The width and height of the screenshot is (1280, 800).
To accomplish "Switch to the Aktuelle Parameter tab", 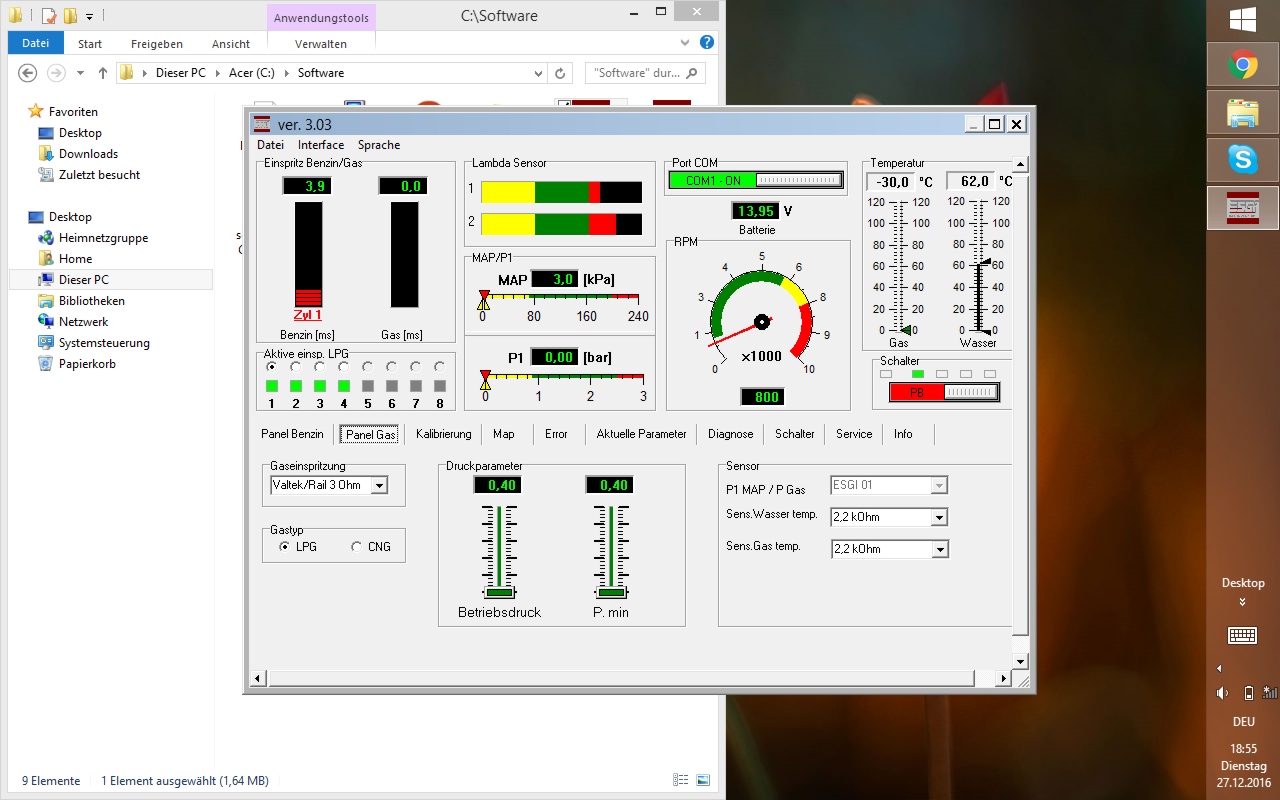I will (x=641, y=434).
